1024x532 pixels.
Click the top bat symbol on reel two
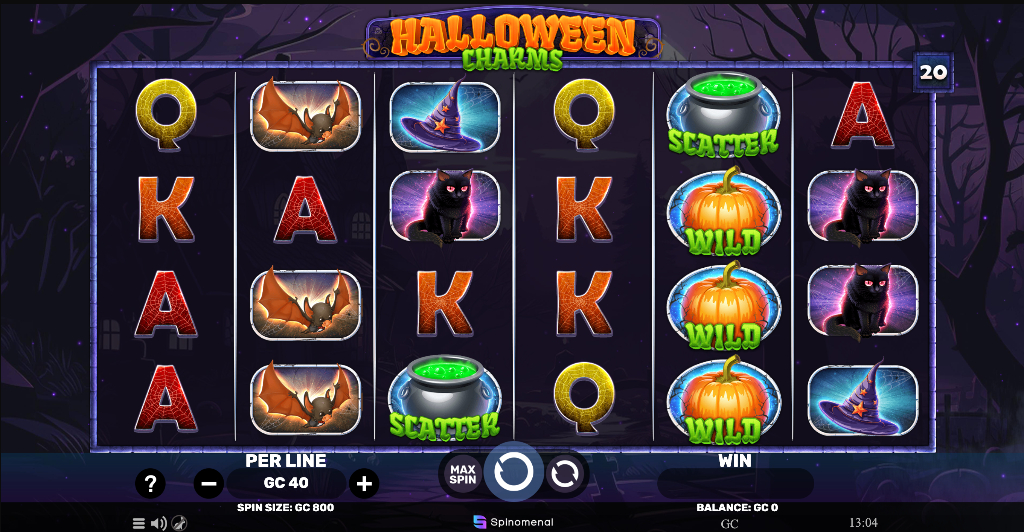tap(305, 115)
